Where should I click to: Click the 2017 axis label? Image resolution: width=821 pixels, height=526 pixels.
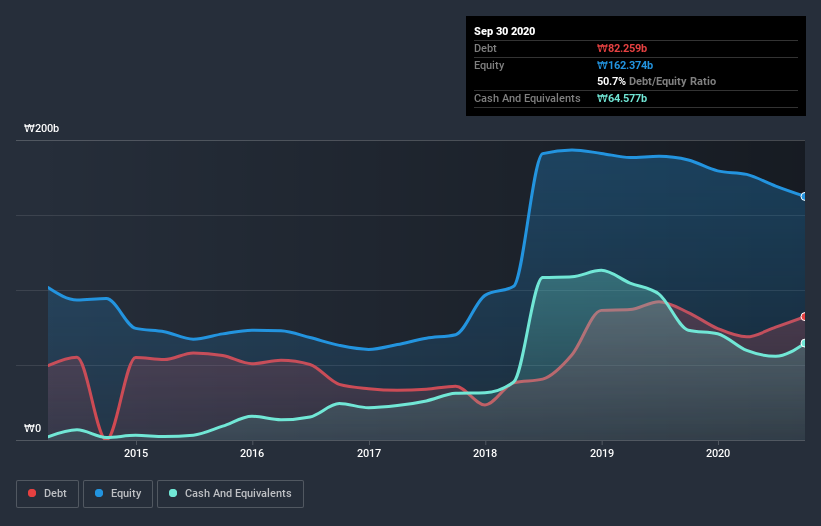(369, 453)
